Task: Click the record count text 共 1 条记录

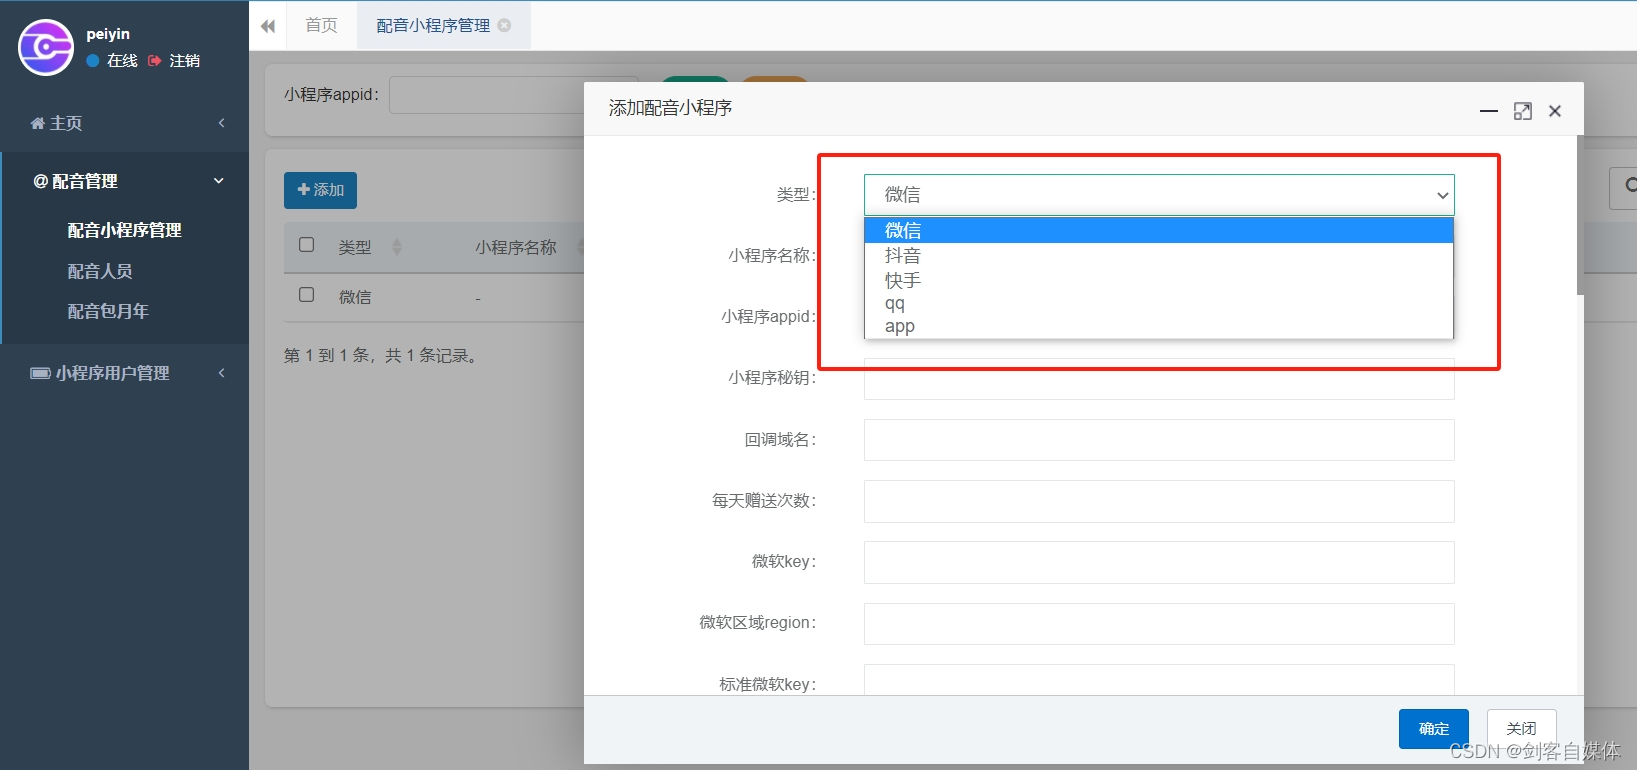Action: click(431, 355)
